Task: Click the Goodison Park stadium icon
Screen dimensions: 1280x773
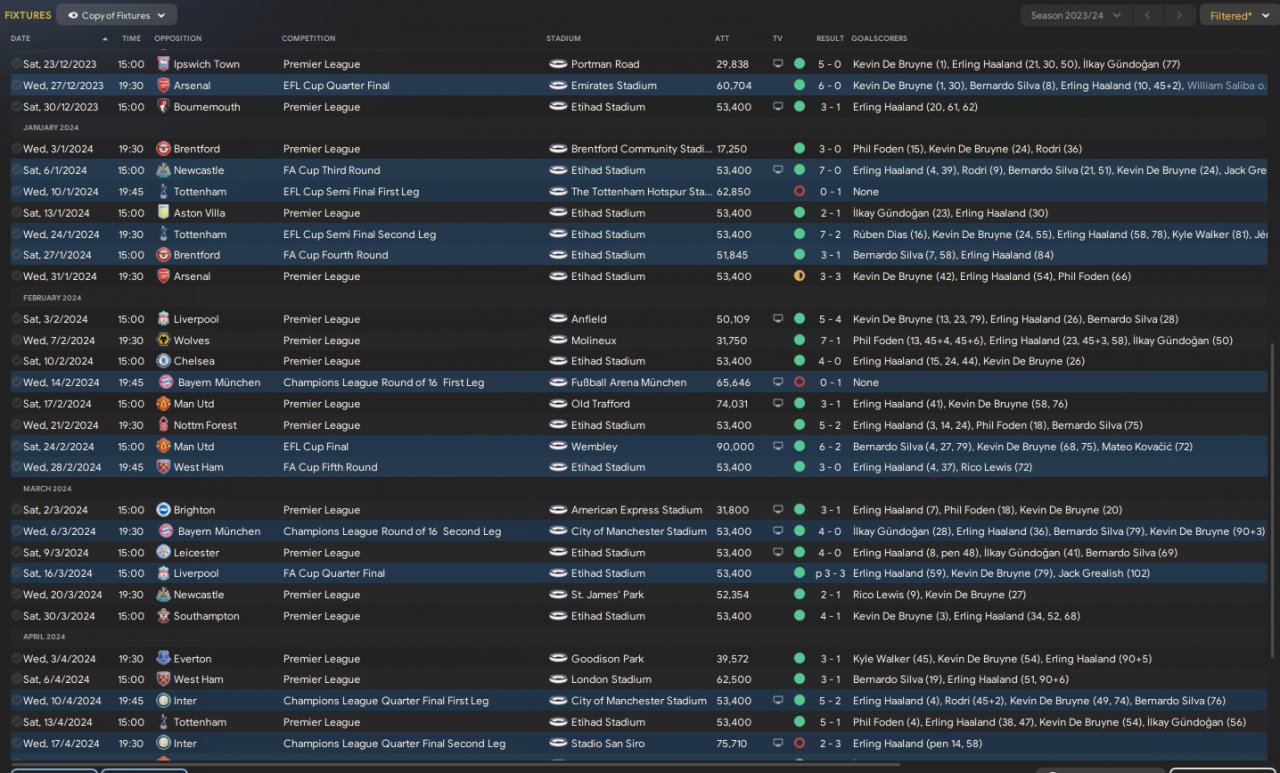Action: [x=558, y=659]
